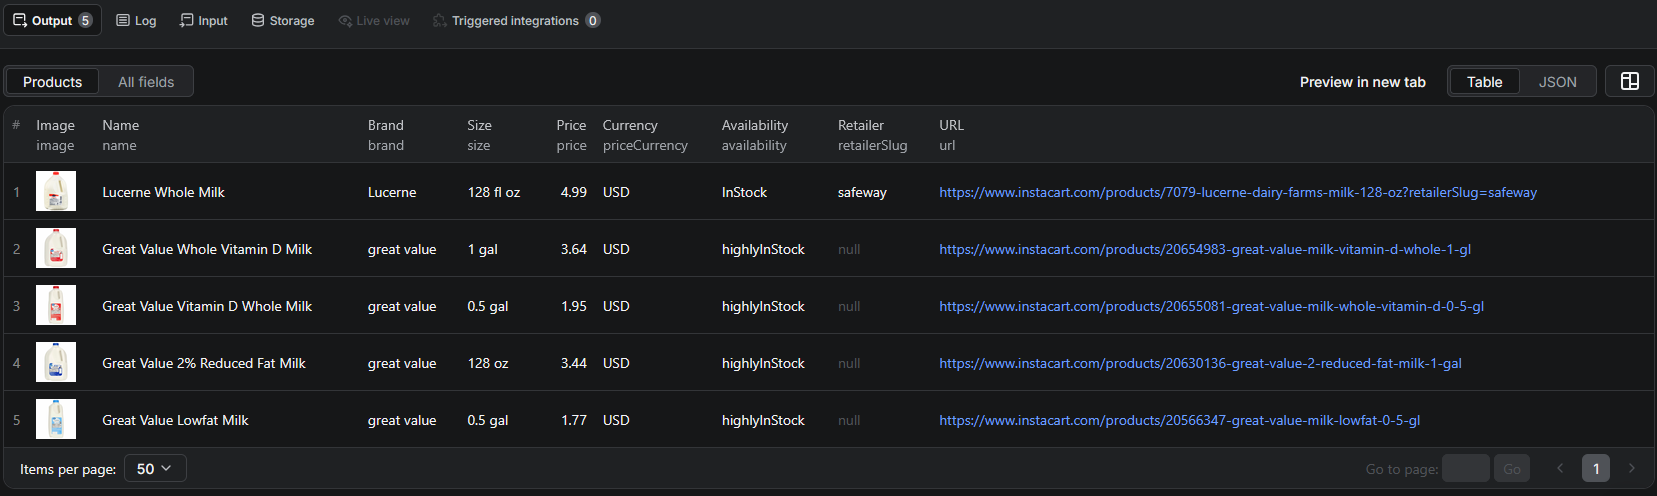Click Preview in new tab
1657x496 pixels.
1362,82
